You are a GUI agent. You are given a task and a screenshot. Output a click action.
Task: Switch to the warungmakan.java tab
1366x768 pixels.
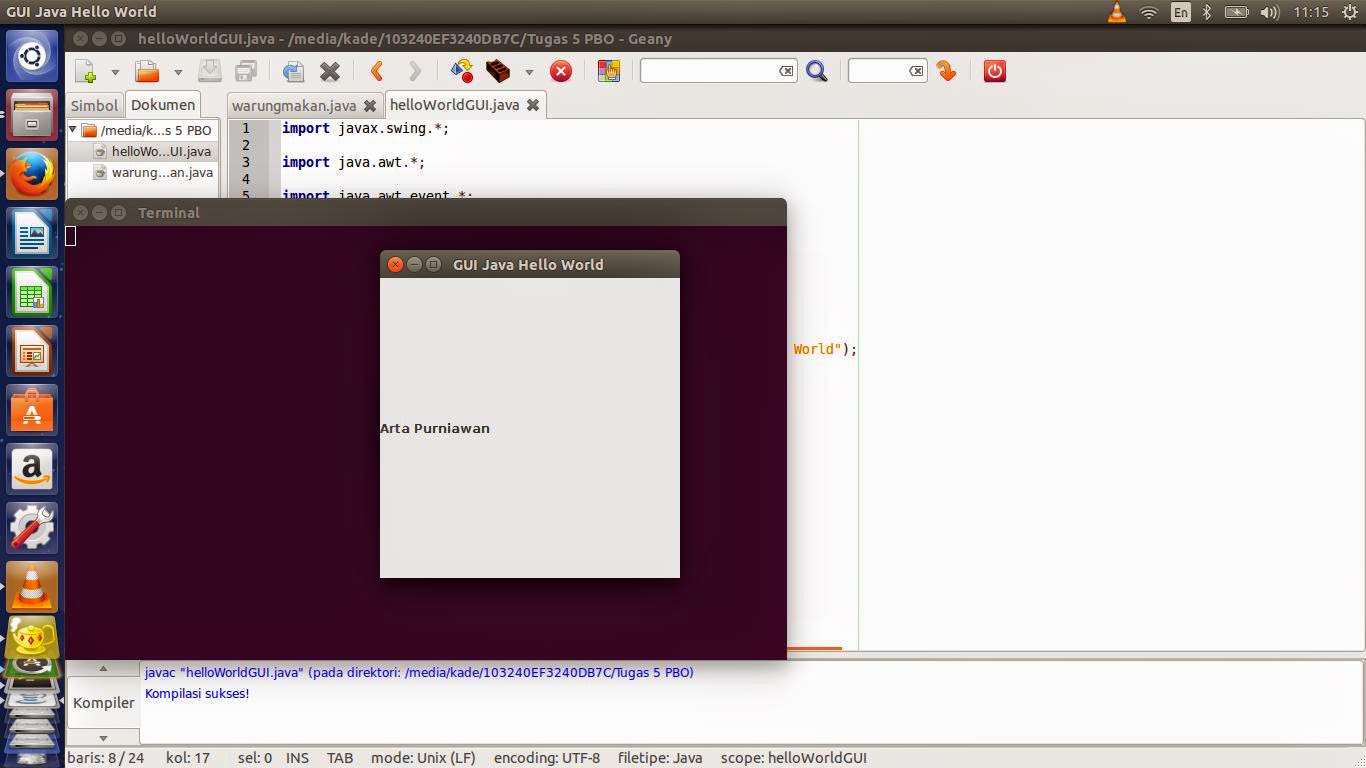point(297,105)
